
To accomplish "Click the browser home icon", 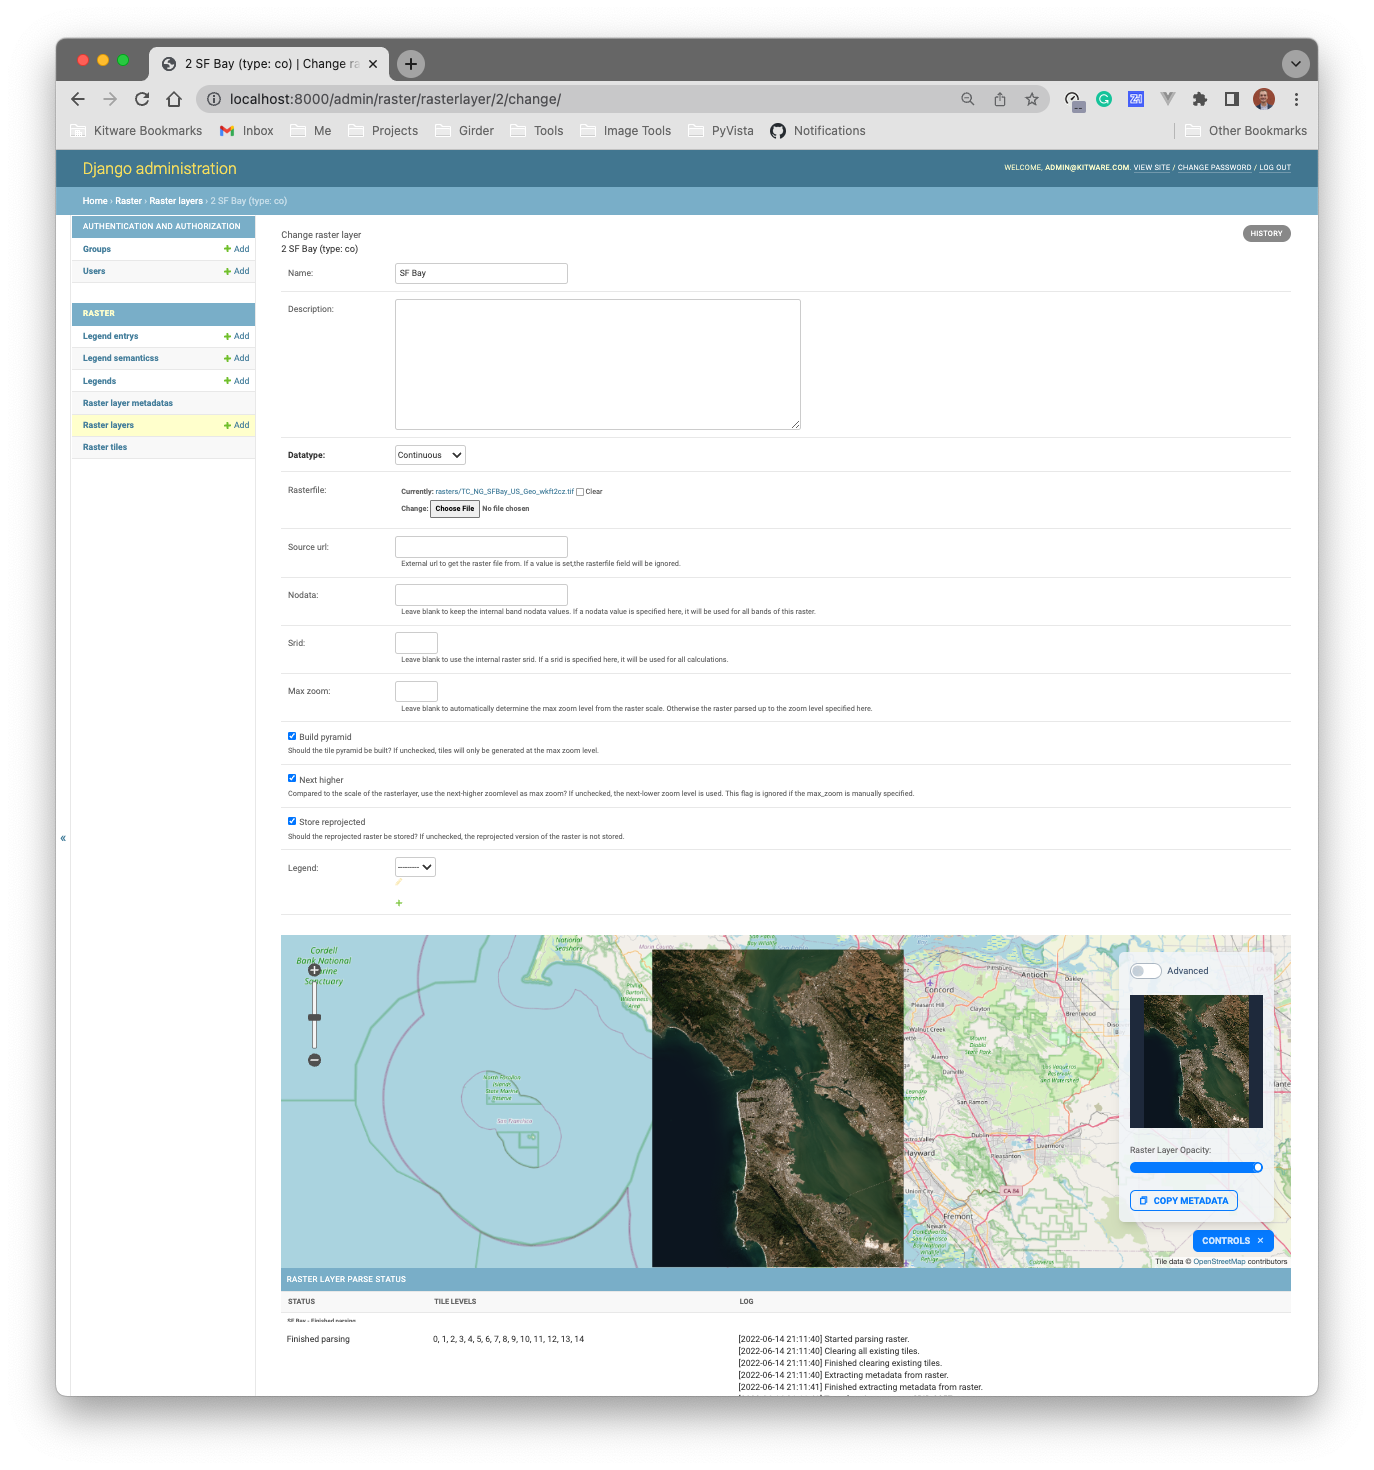I will [x=174, y=99].
